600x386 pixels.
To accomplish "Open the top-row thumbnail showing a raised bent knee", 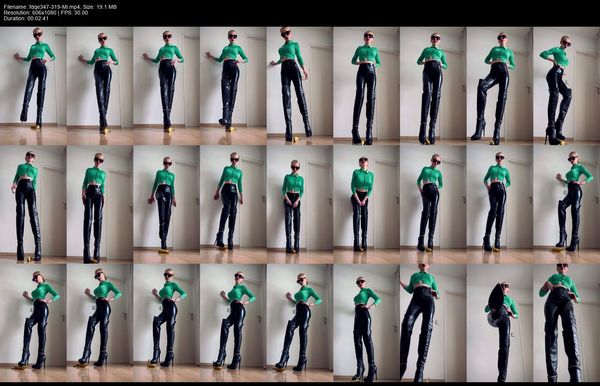I will click(500, 86).
